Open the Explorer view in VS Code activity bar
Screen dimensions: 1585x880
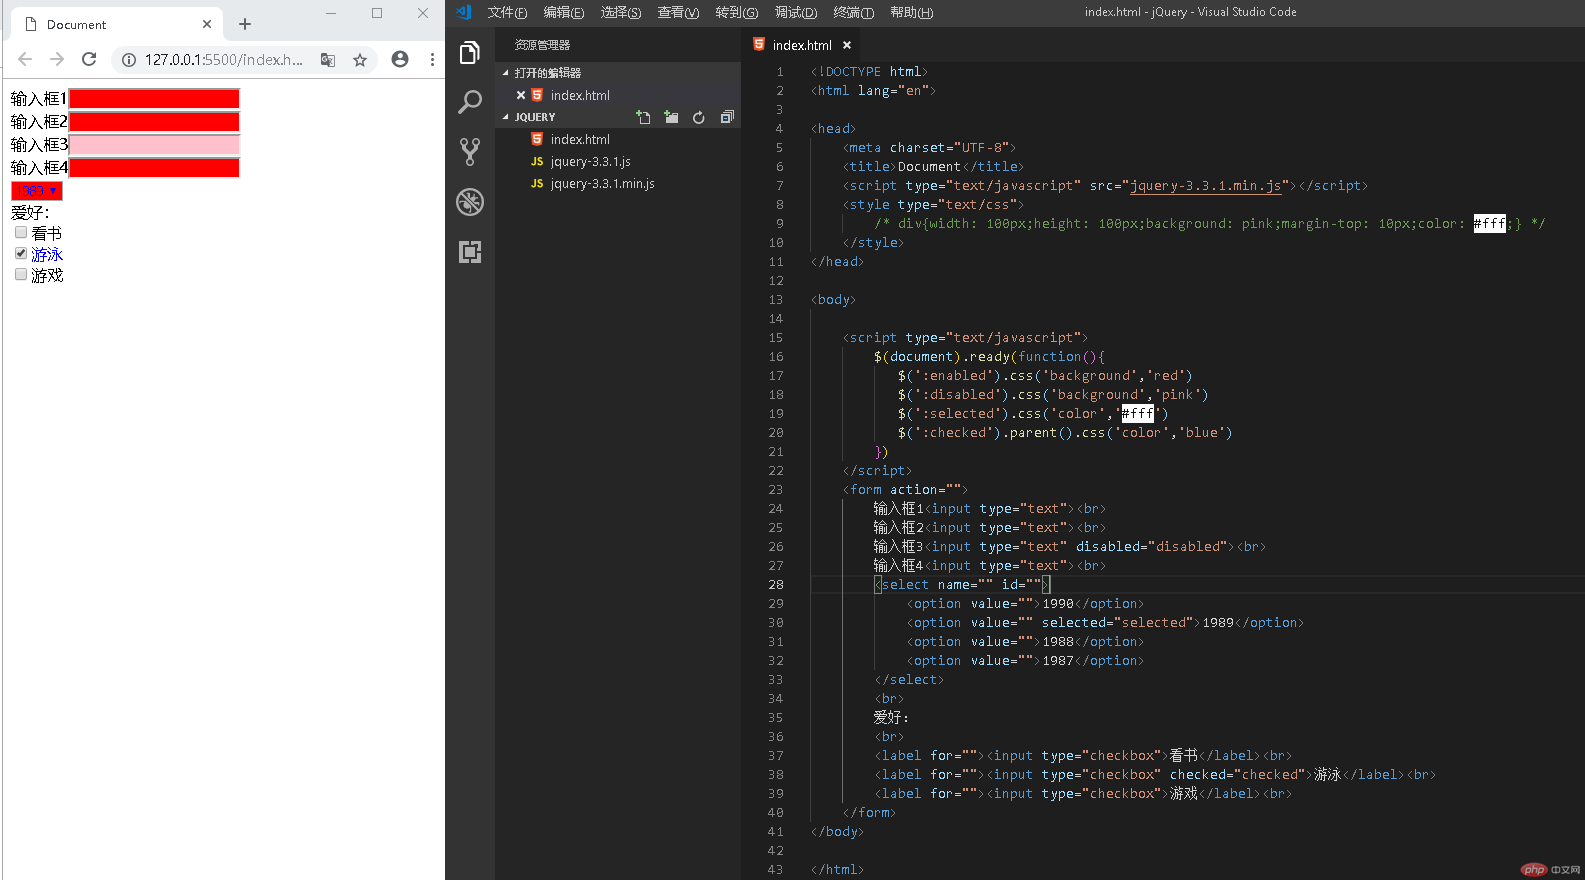(x=470, y=53)
